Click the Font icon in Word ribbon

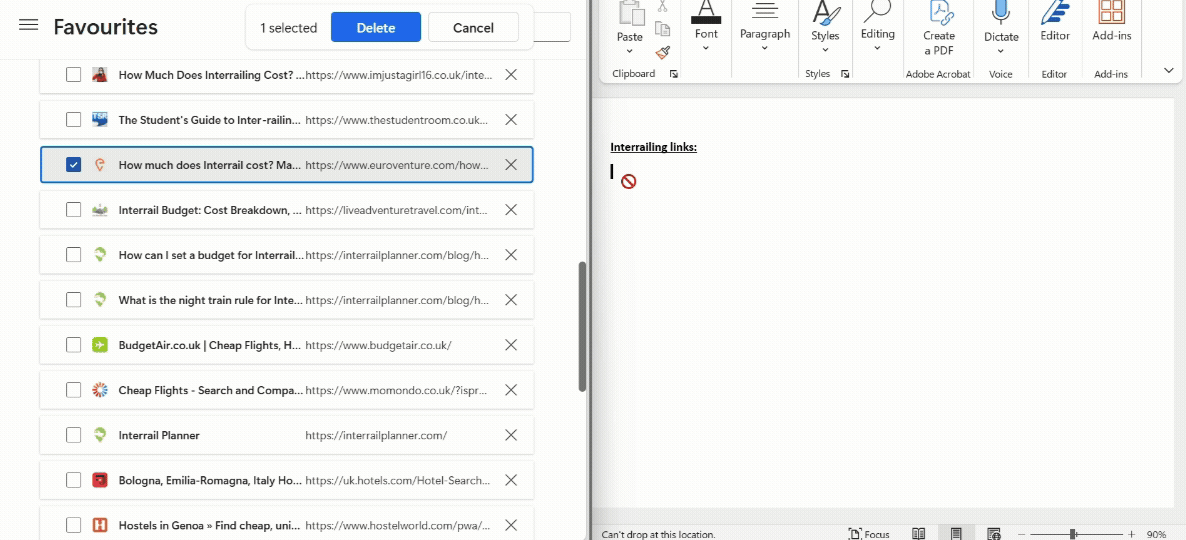[706, 11]
